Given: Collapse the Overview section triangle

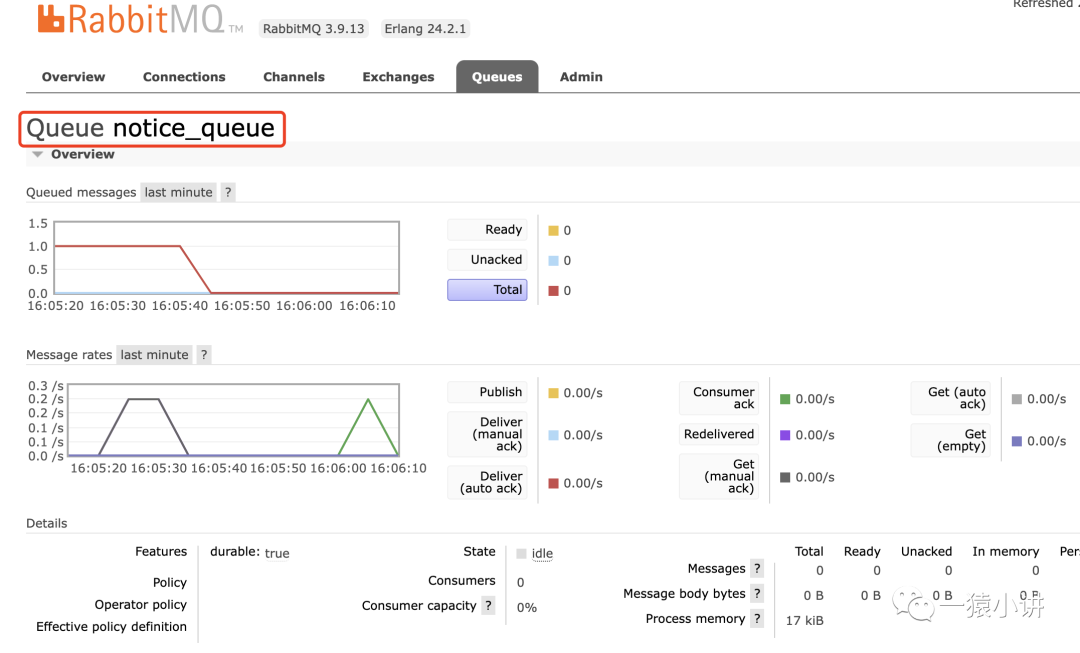Looking at the screenshot, I should (x=37, y=155).
